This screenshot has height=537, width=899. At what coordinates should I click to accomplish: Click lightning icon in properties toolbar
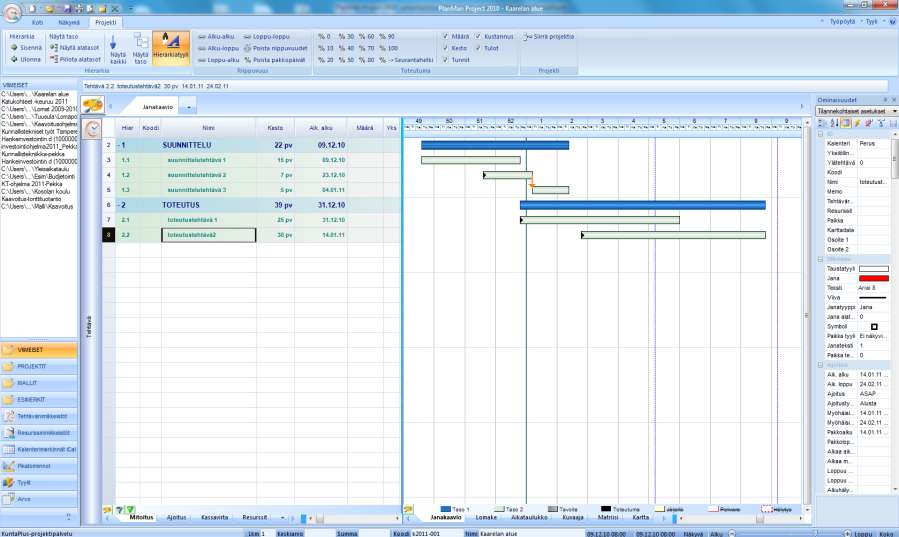click(857, 123)
